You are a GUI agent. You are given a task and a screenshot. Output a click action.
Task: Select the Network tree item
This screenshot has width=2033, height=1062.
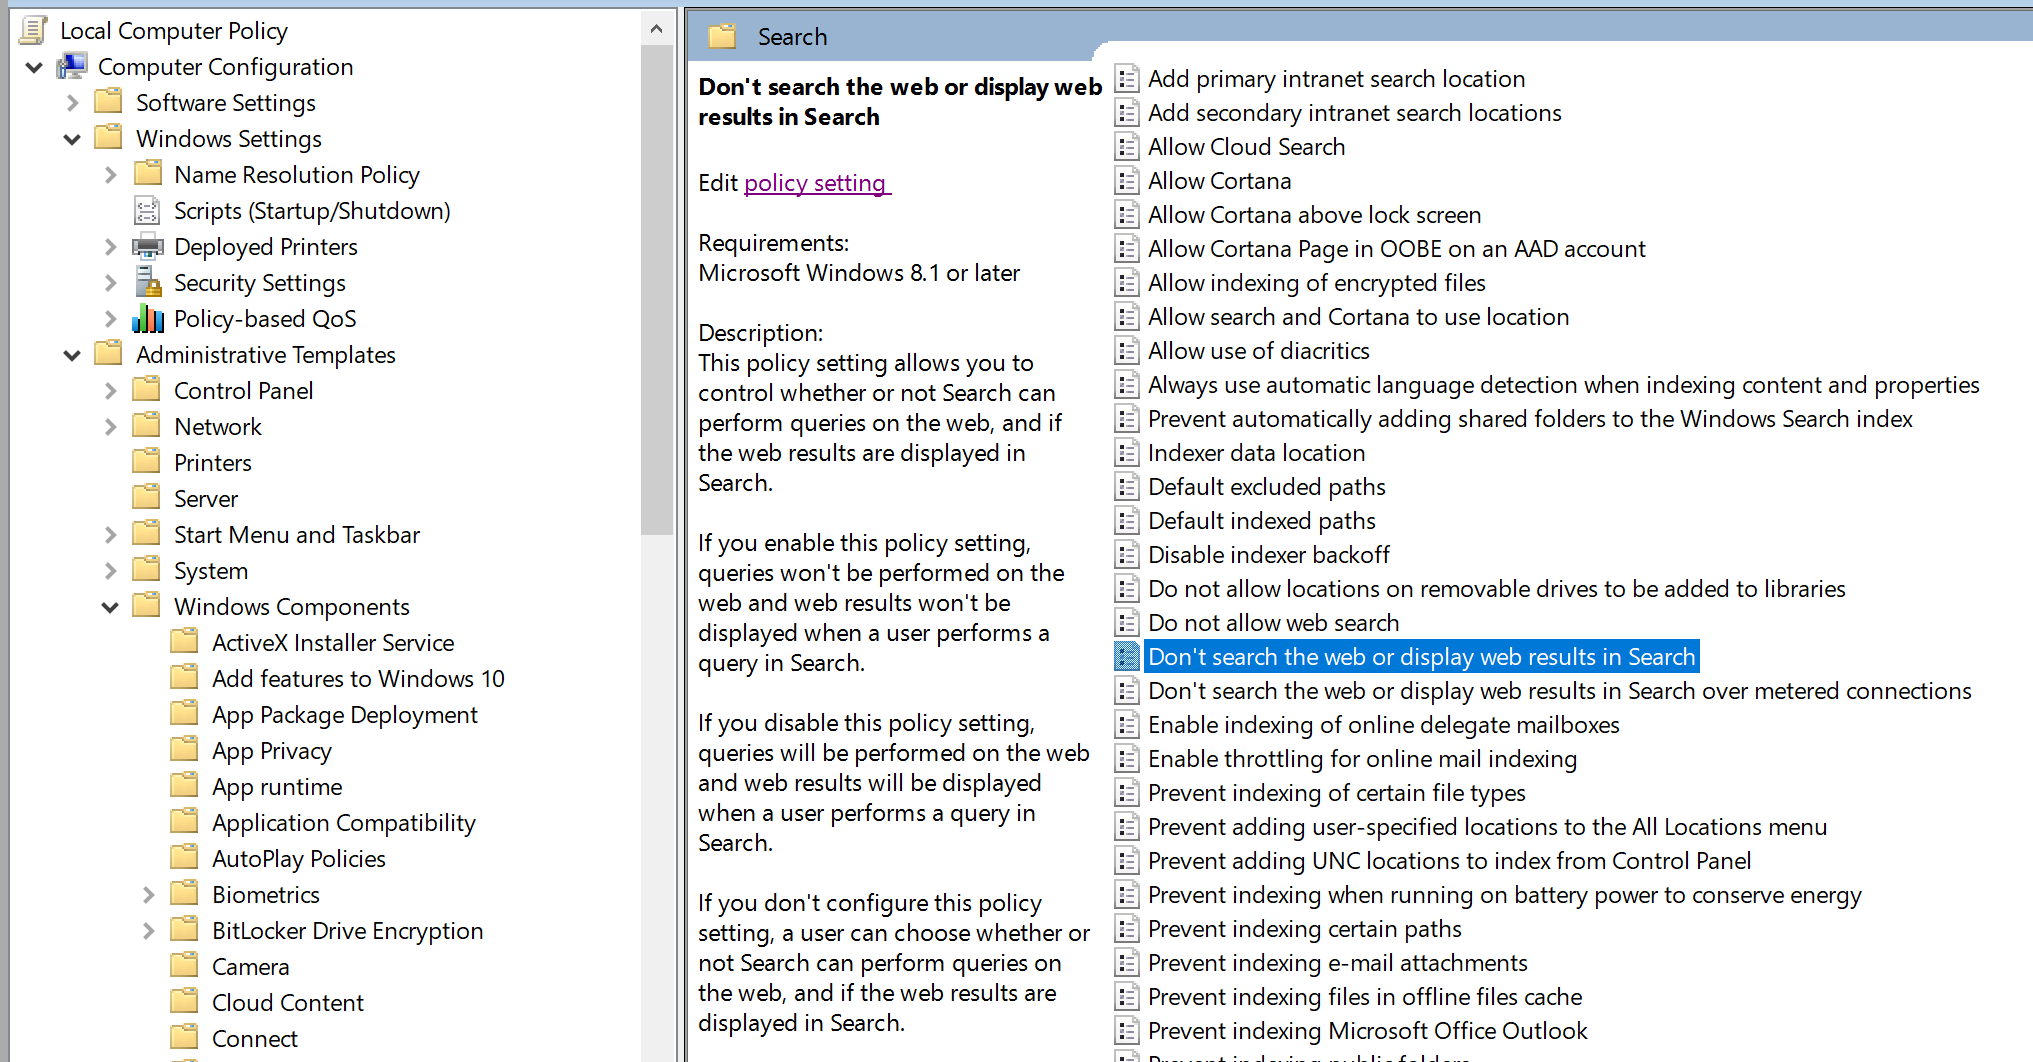click(x=217, y=427)
